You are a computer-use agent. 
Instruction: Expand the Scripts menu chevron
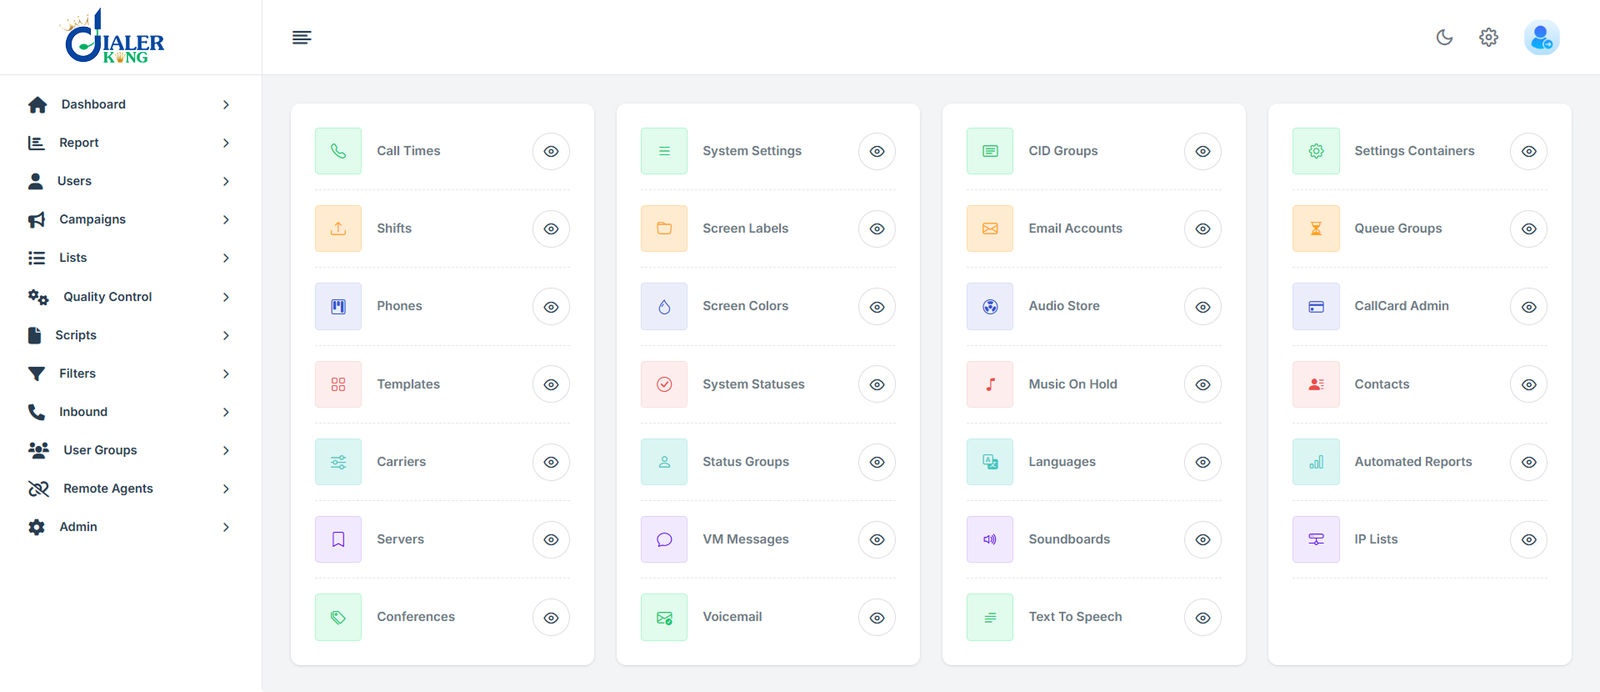pos(226,335)
